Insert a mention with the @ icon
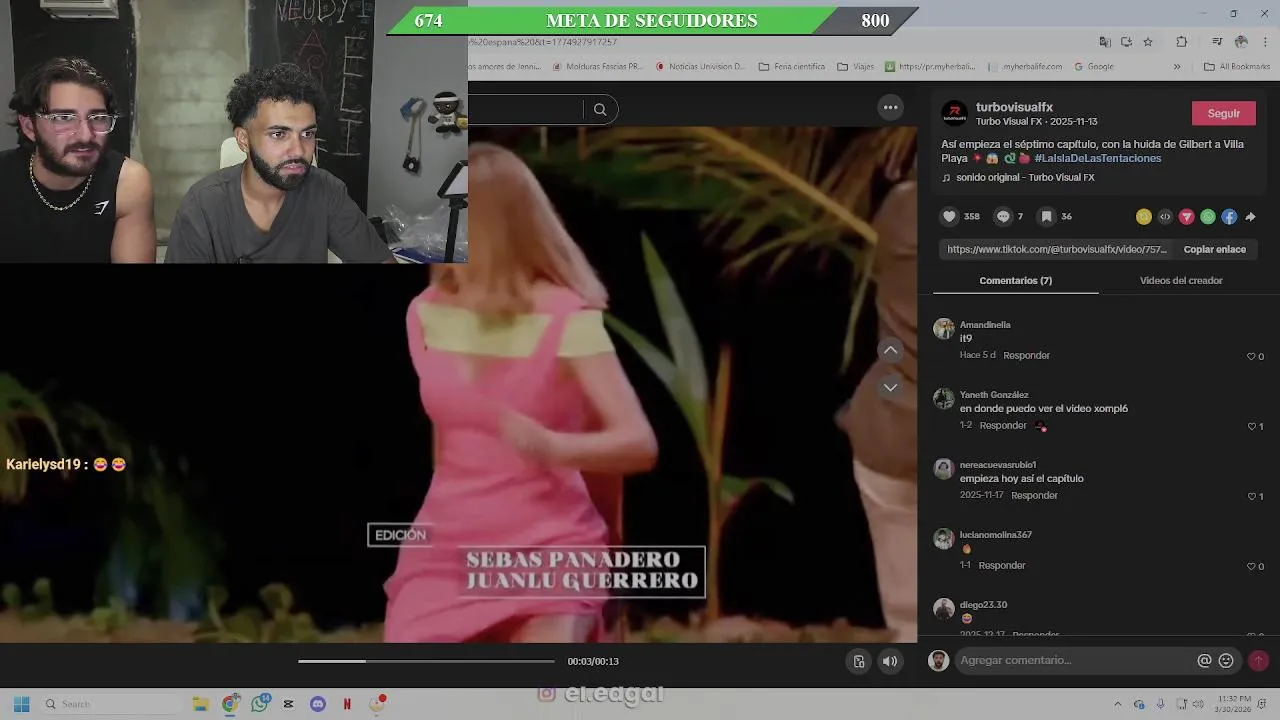The height and width of the screenshot is (720, 1280). pos(1204,660)
